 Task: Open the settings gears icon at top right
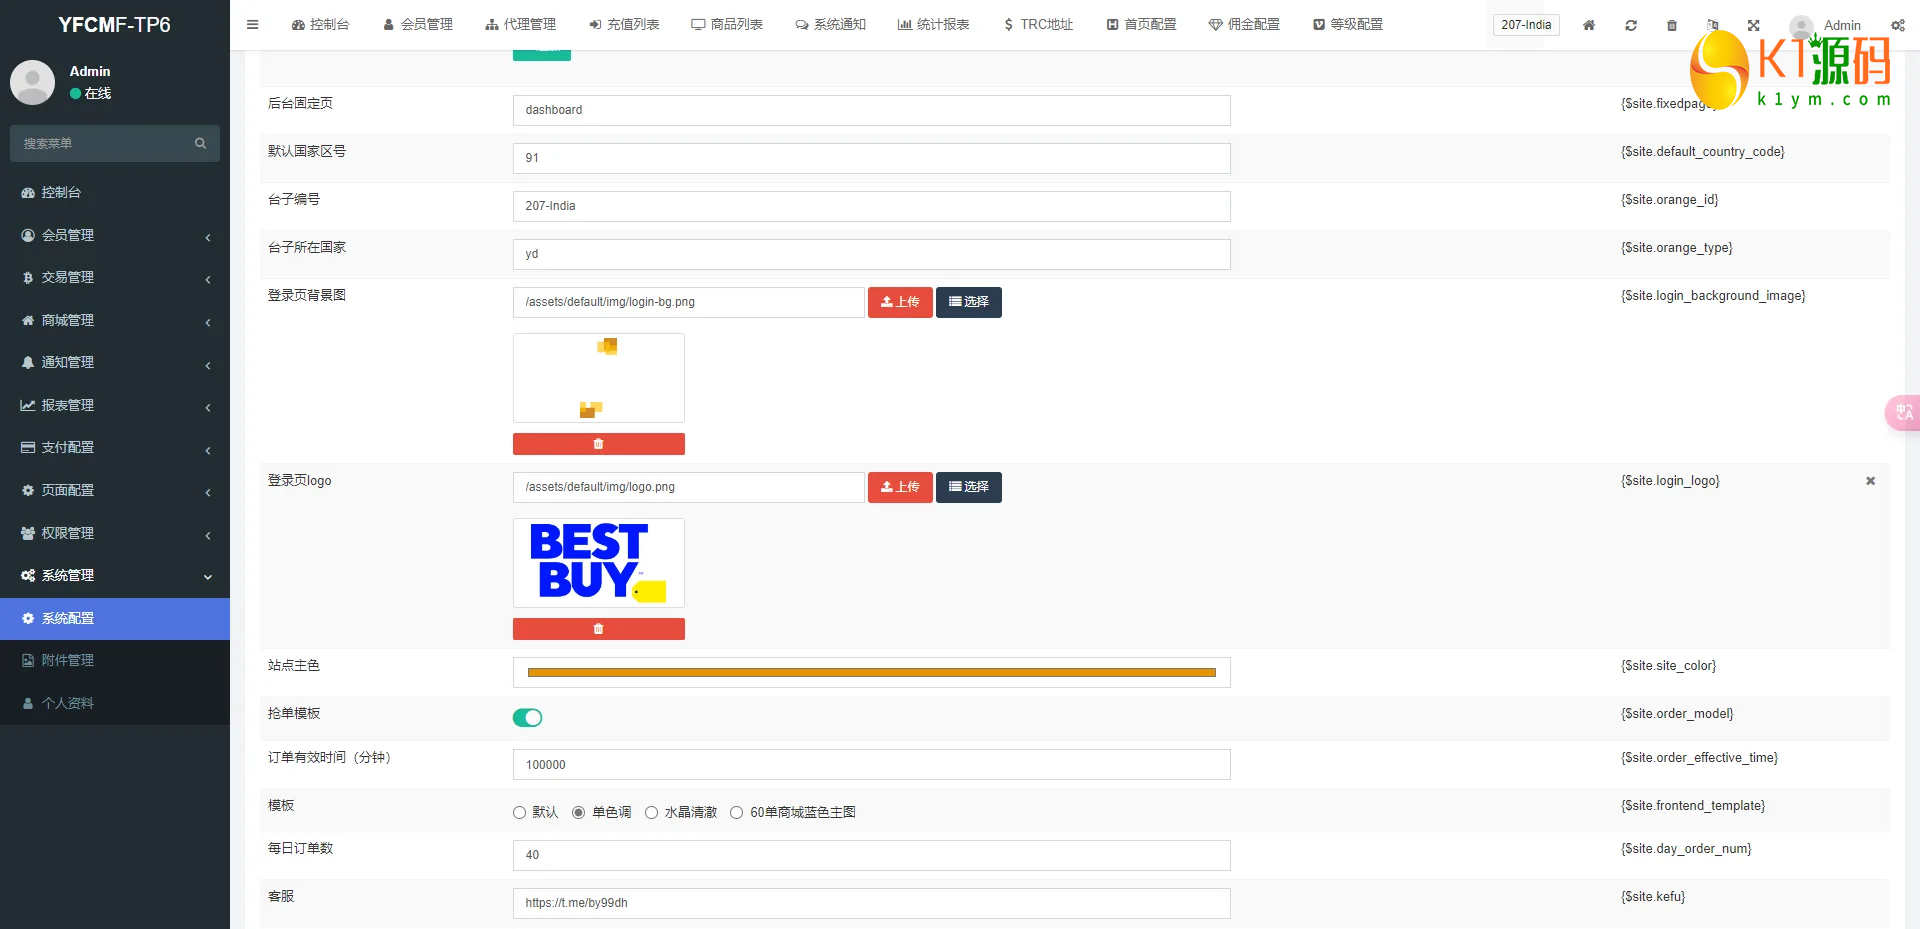[1898, 25]
